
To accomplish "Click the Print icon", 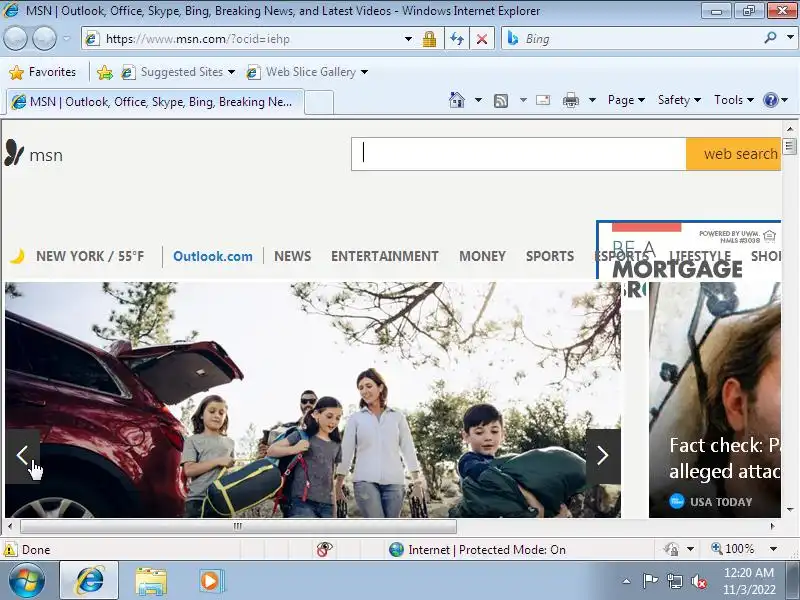I will (x=570, y=100).
